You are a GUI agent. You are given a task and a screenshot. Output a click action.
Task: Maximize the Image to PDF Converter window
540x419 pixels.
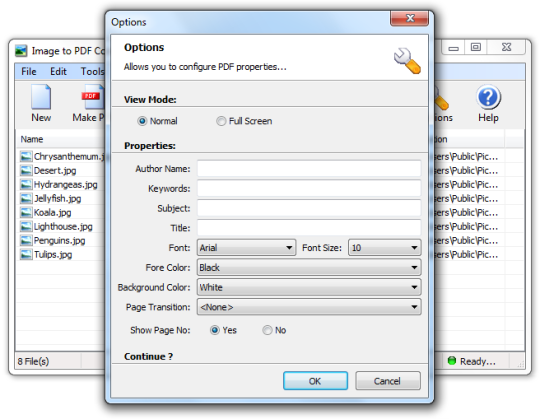tap(476, 47)
